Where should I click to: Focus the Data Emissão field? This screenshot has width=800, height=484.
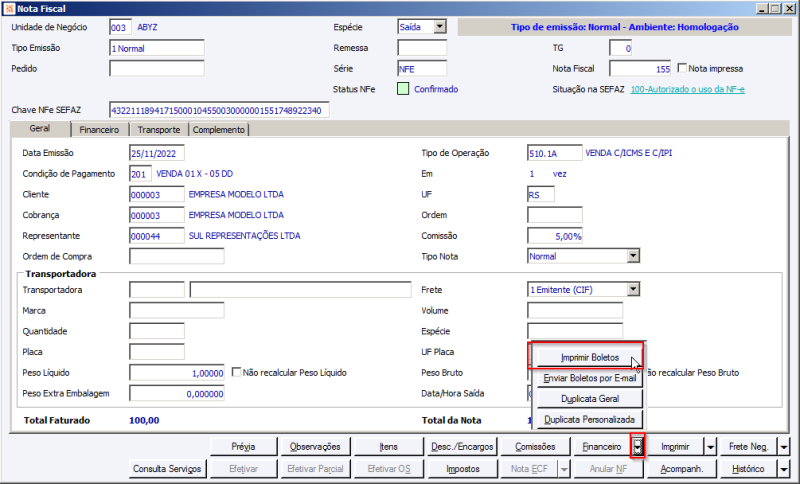[157, 153]
